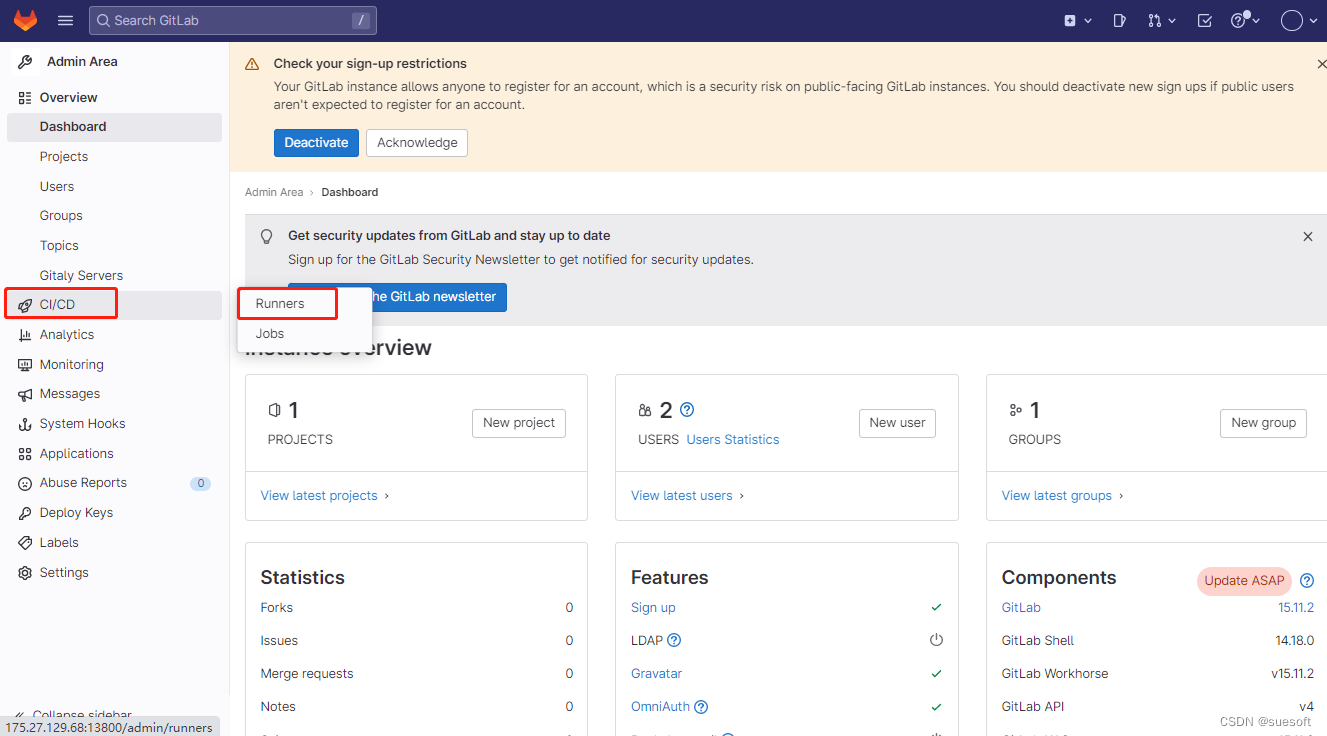Viewport: 1327px width, 736px height.
Task: Click the Overview sidebar icon
Action: coord(25,98)
